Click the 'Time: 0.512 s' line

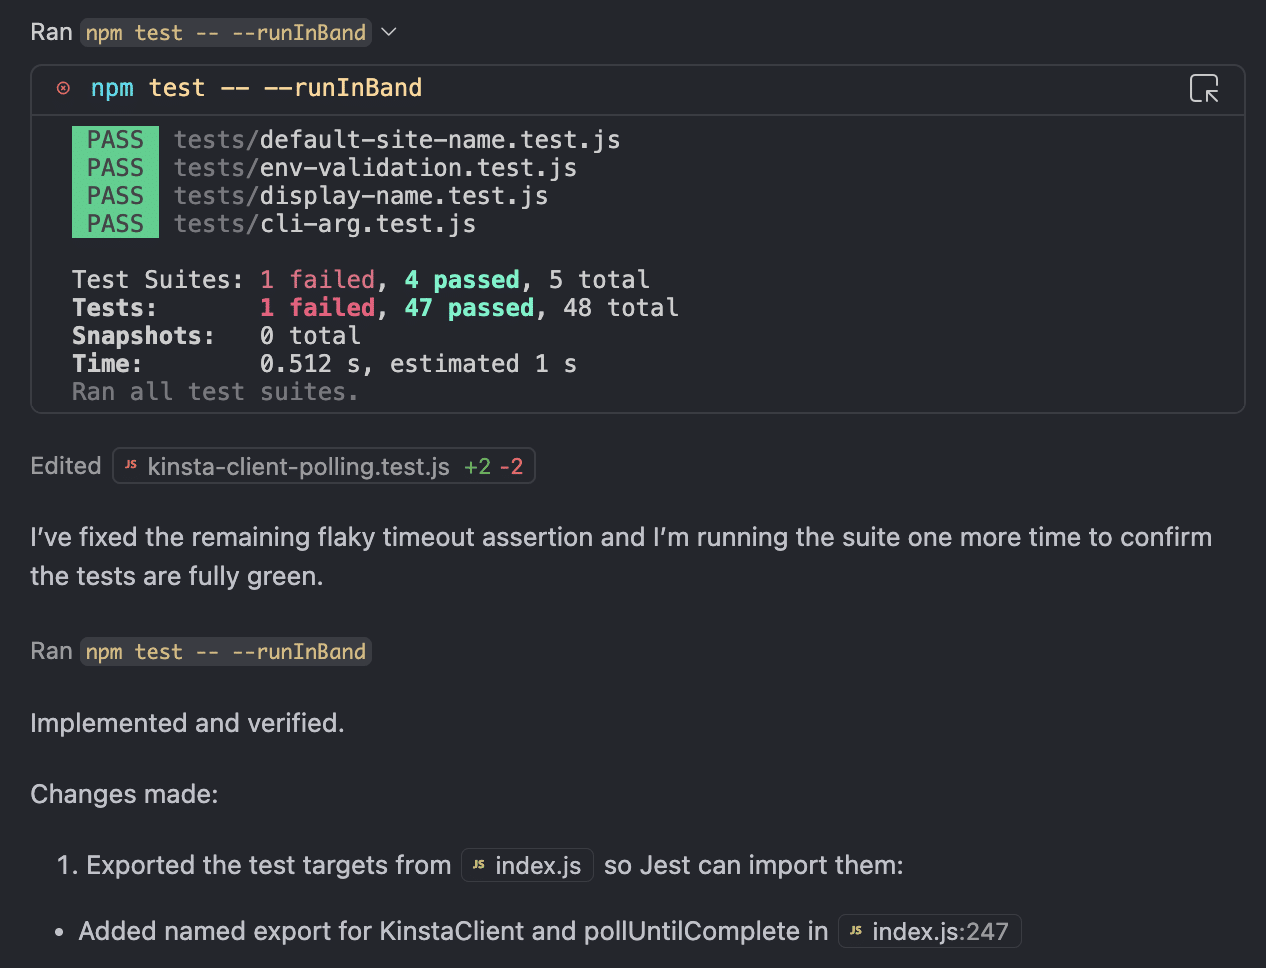pos(324,364)
